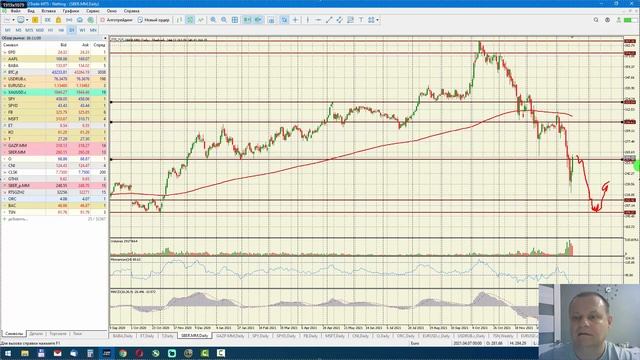Viewport: 640px width, 360px height.
Task: Open Windows Start menu
Action: (8, 353)
